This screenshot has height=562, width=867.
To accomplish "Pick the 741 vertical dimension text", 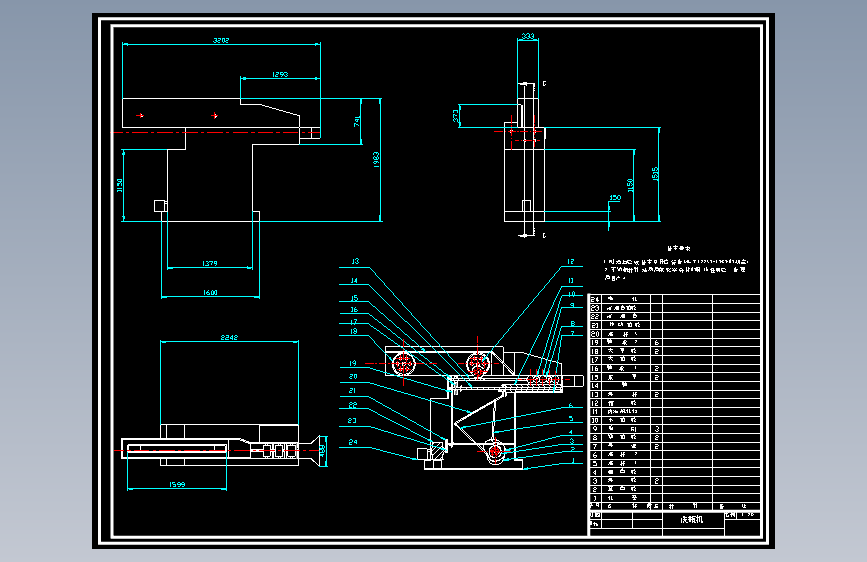I will pyautogui.click(x=357, y=122).
